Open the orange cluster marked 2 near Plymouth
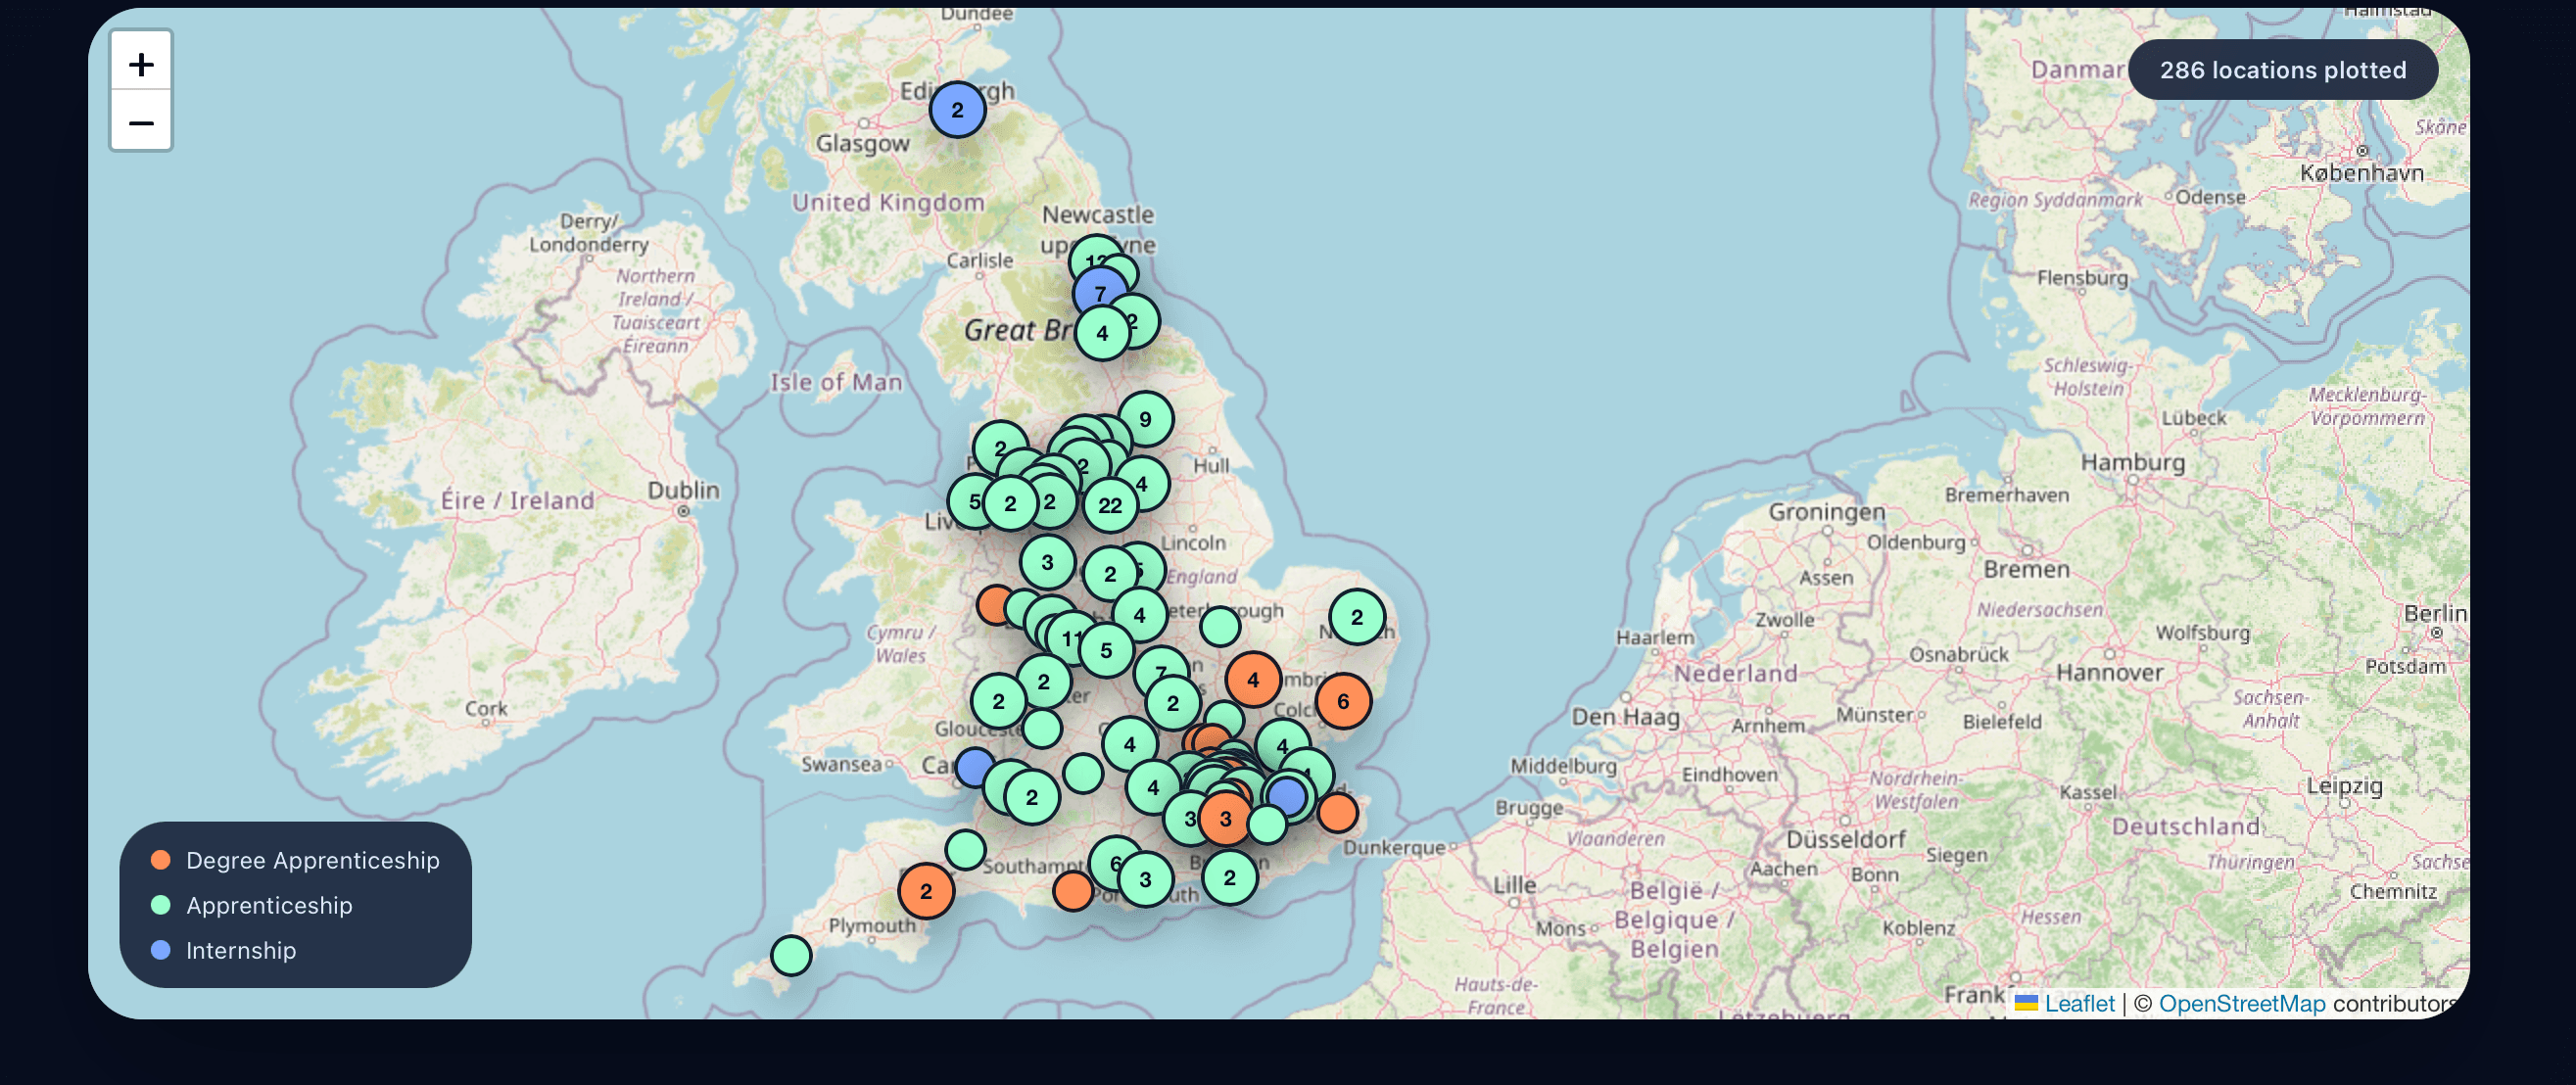The height and width of the screenshot is (1085, 2576). [x=926, y=890]
